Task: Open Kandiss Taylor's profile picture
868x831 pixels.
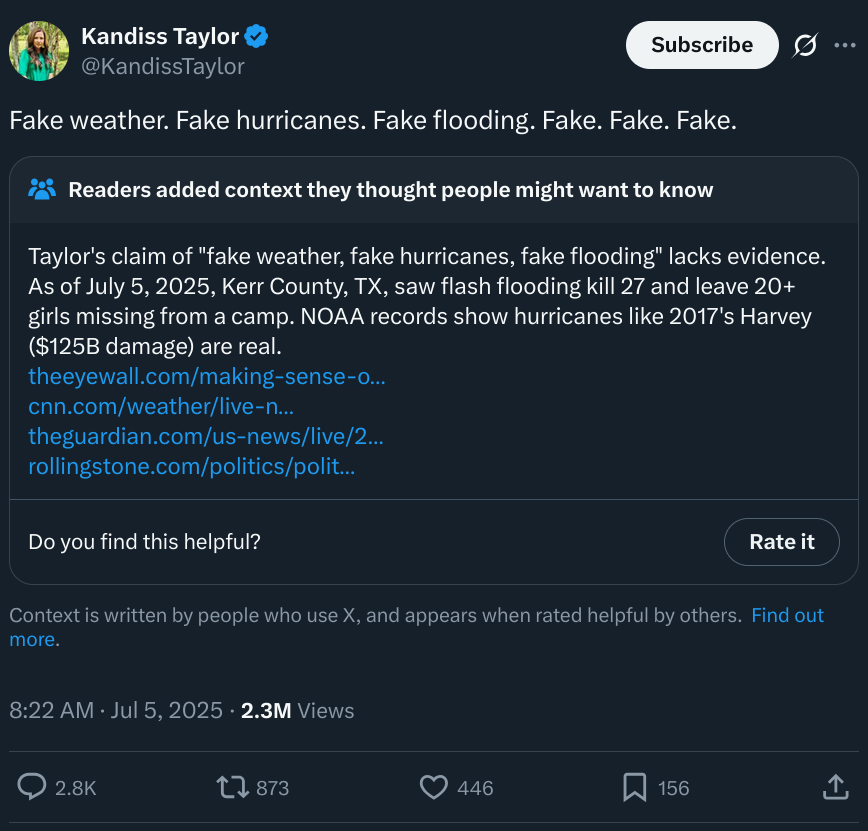Action: pos(39,51)
